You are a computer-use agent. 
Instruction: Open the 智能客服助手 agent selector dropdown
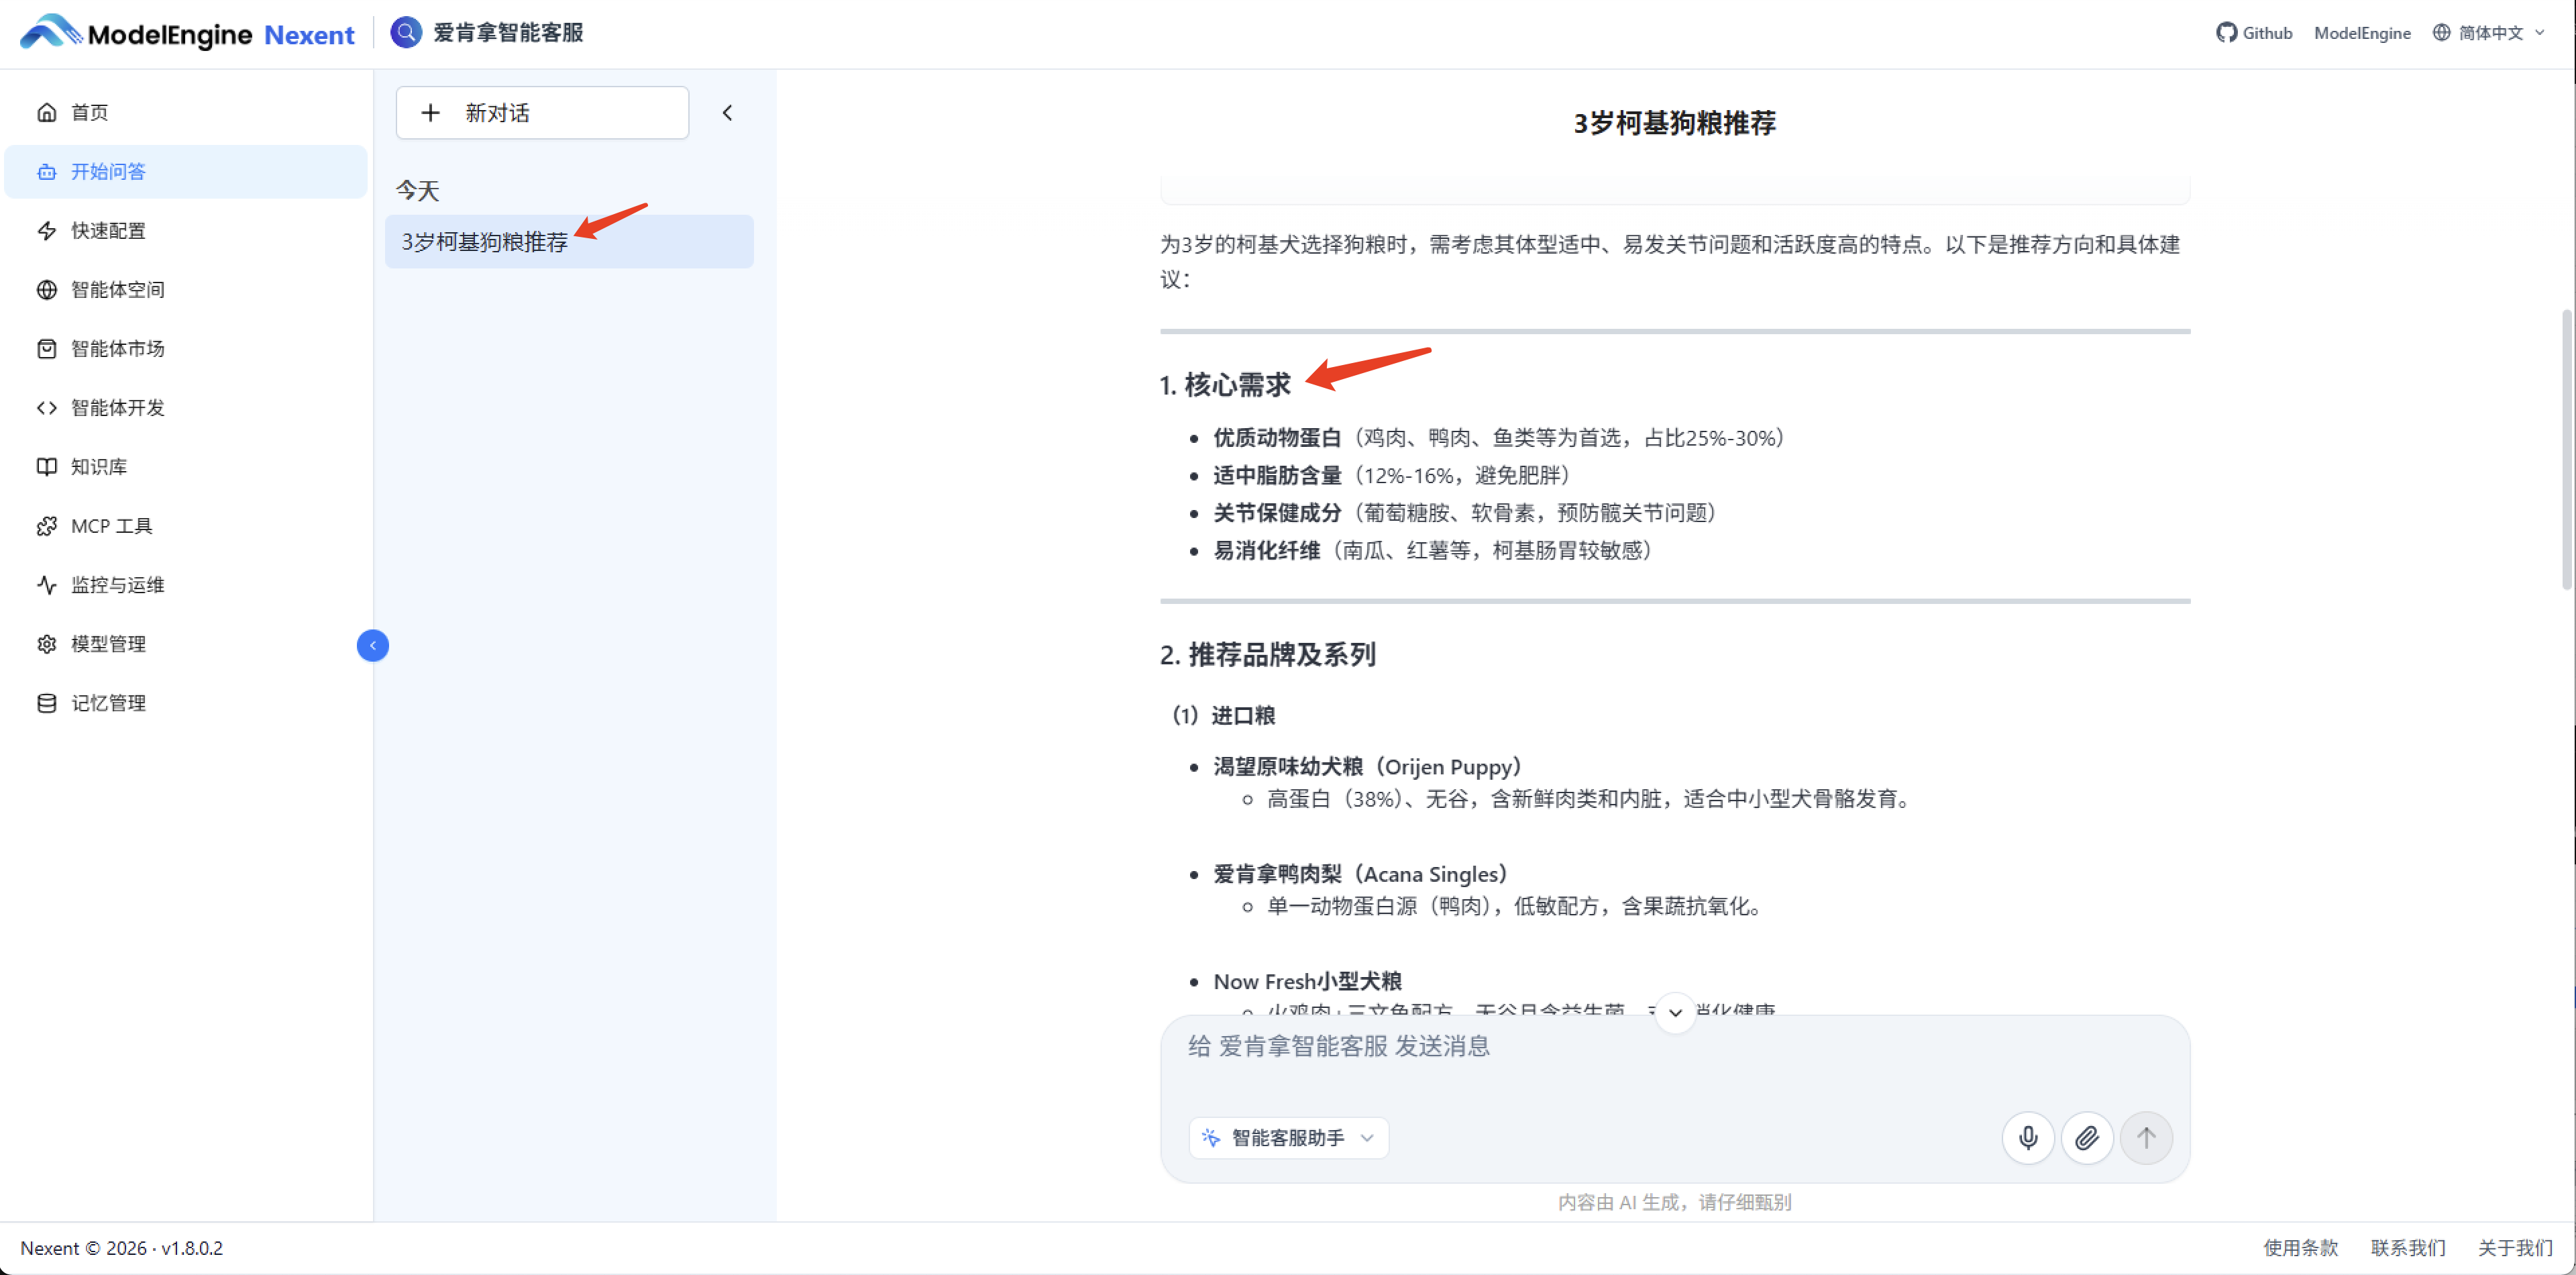tap(1288, 1137)
